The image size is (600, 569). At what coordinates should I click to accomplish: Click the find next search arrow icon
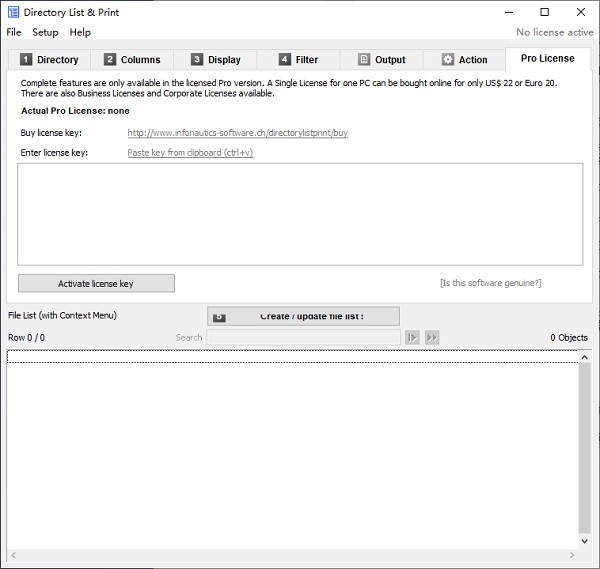point(412,338)
